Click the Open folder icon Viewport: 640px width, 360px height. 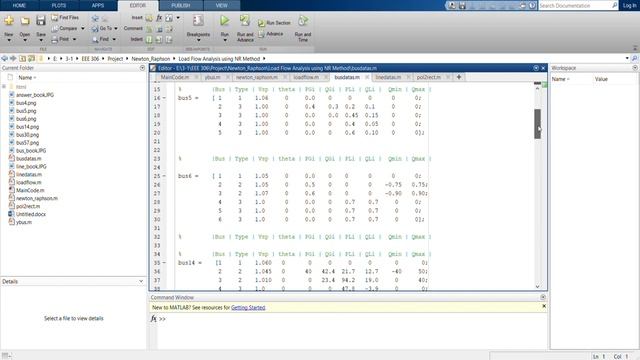(25, 21)
